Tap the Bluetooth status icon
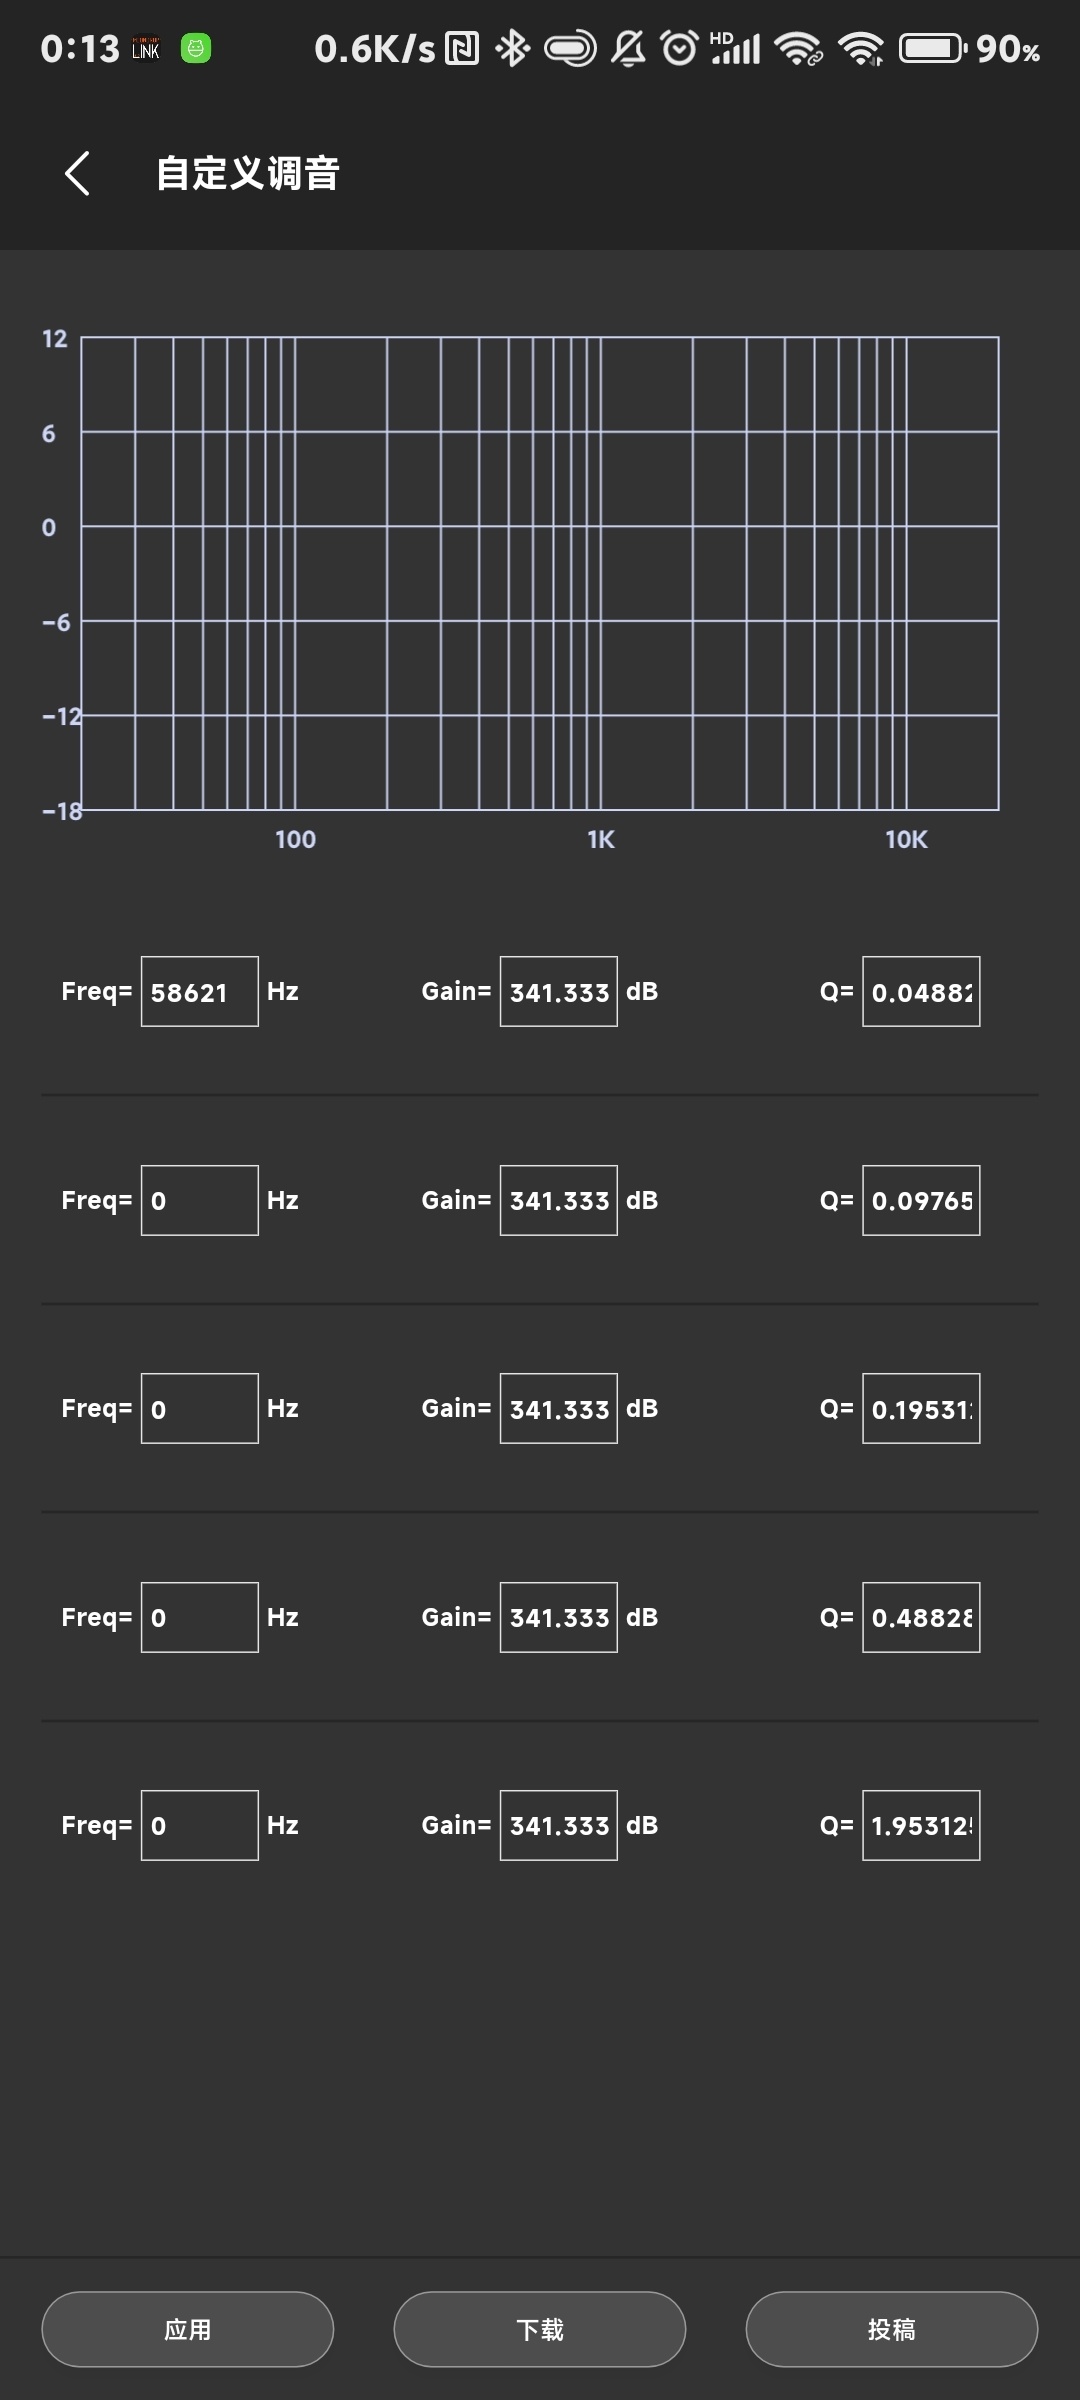The width and height of the screenshot is (1080, 2400). (513, 48)
